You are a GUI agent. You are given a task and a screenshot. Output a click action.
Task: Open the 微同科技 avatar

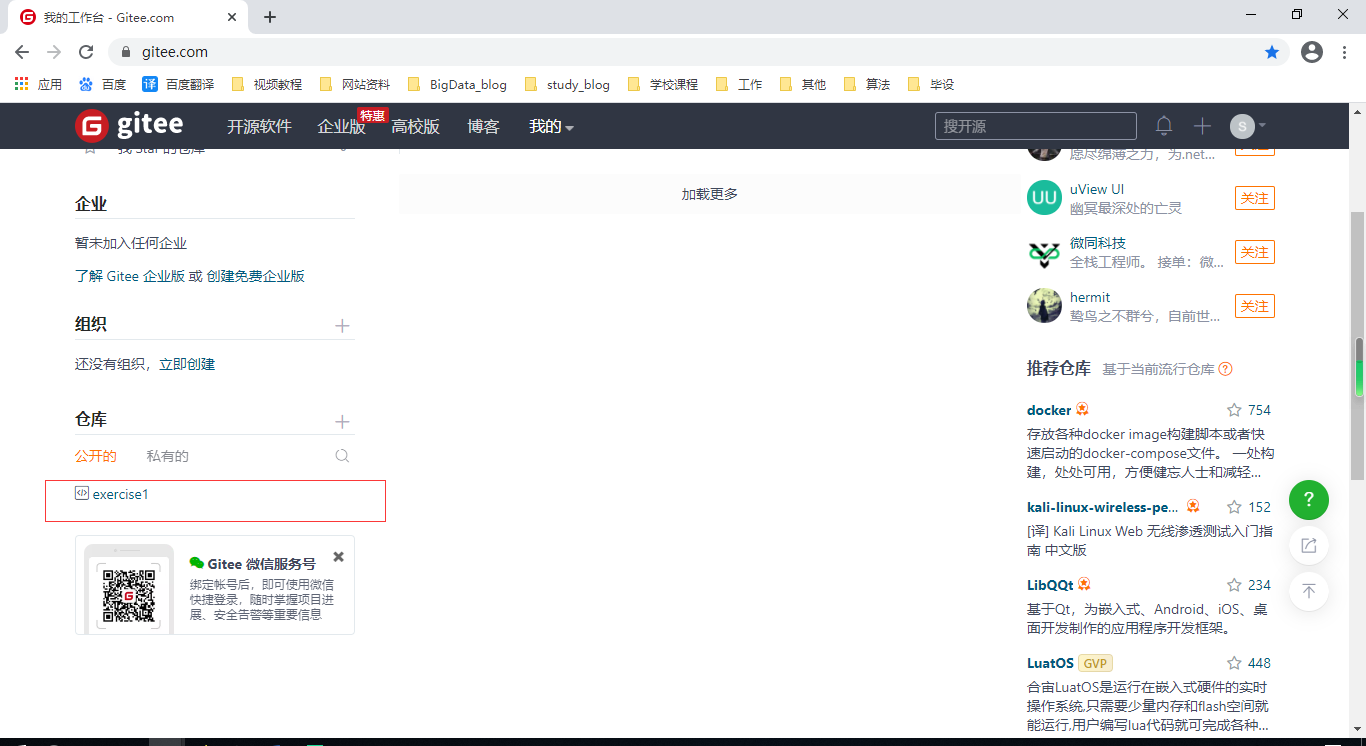point(1044,252)
